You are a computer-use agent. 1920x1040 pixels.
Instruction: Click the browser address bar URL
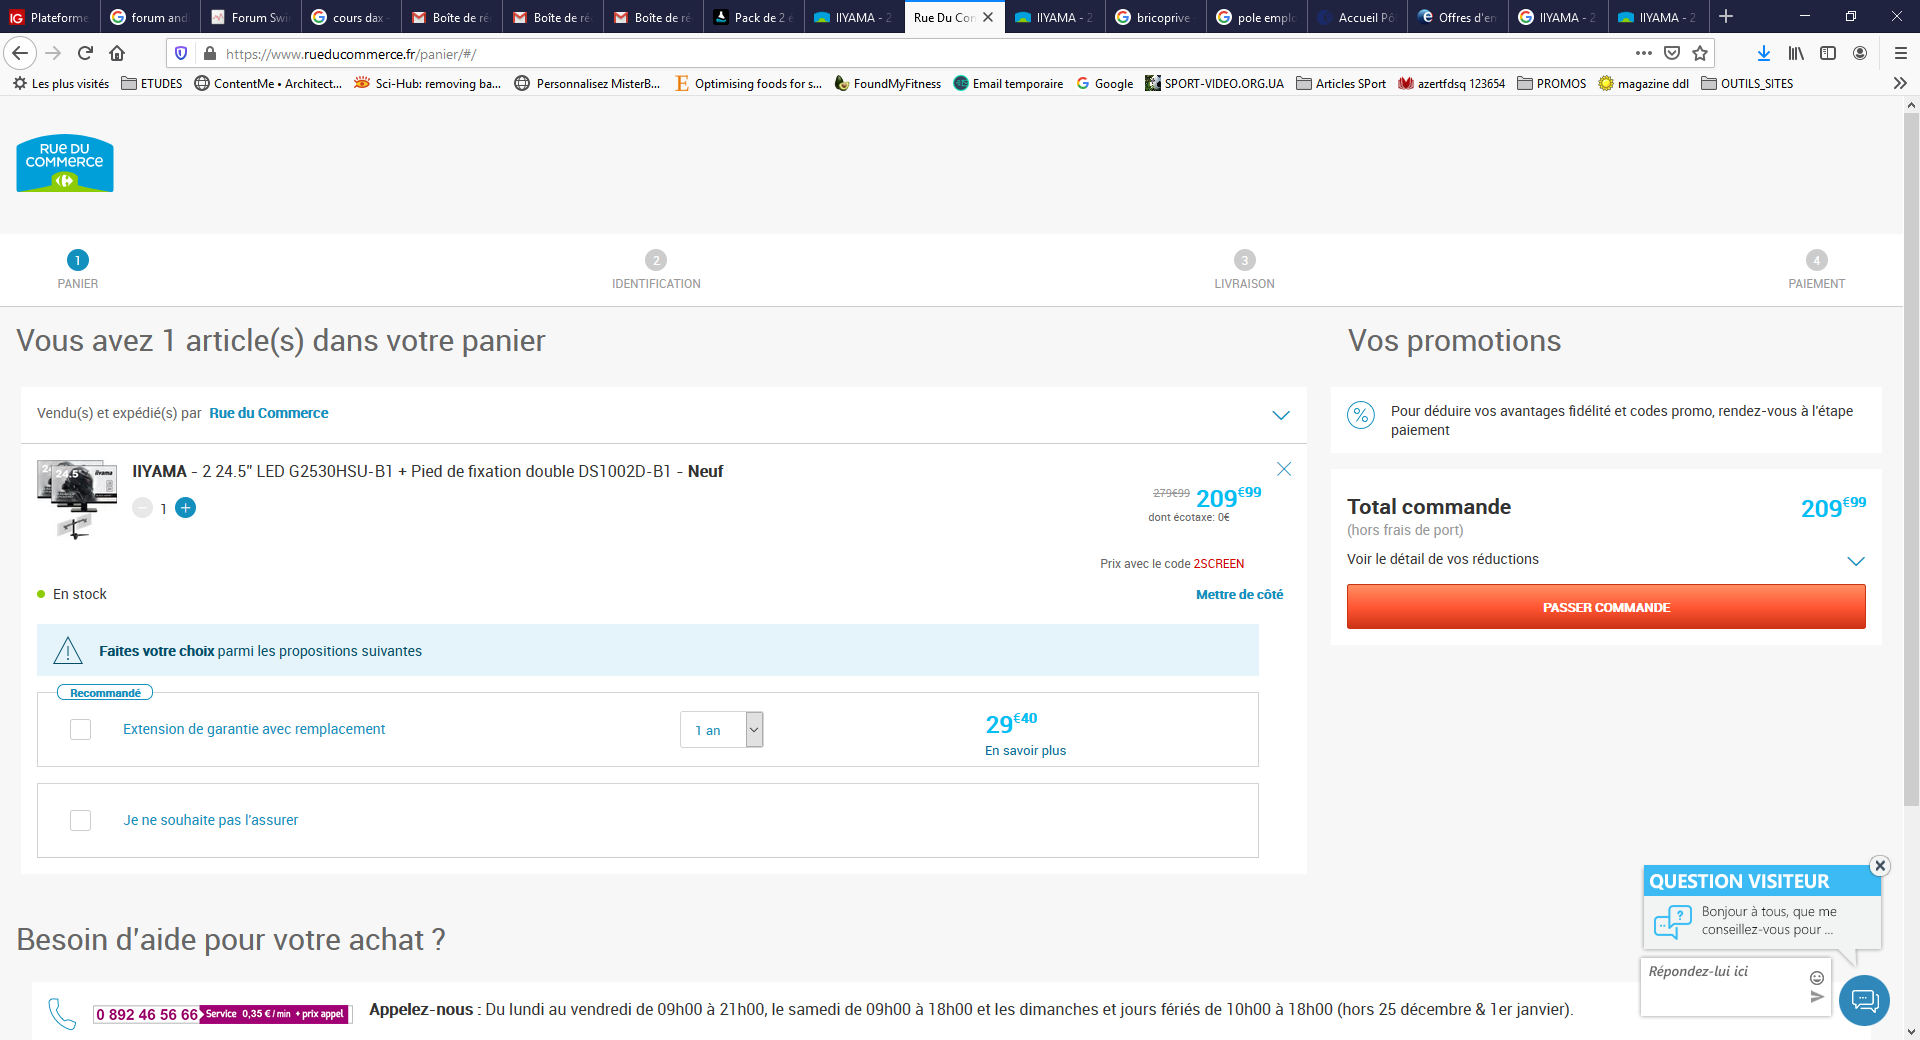pyautogui.click(x=351, y=54)
